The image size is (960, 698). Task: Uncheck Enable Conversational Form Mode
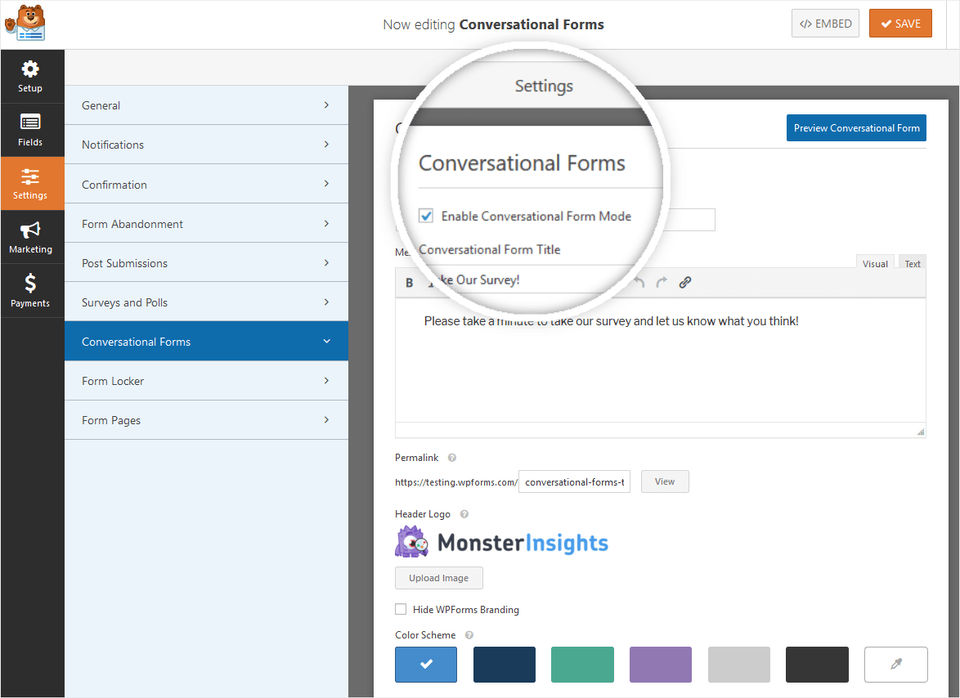point(426,216)
